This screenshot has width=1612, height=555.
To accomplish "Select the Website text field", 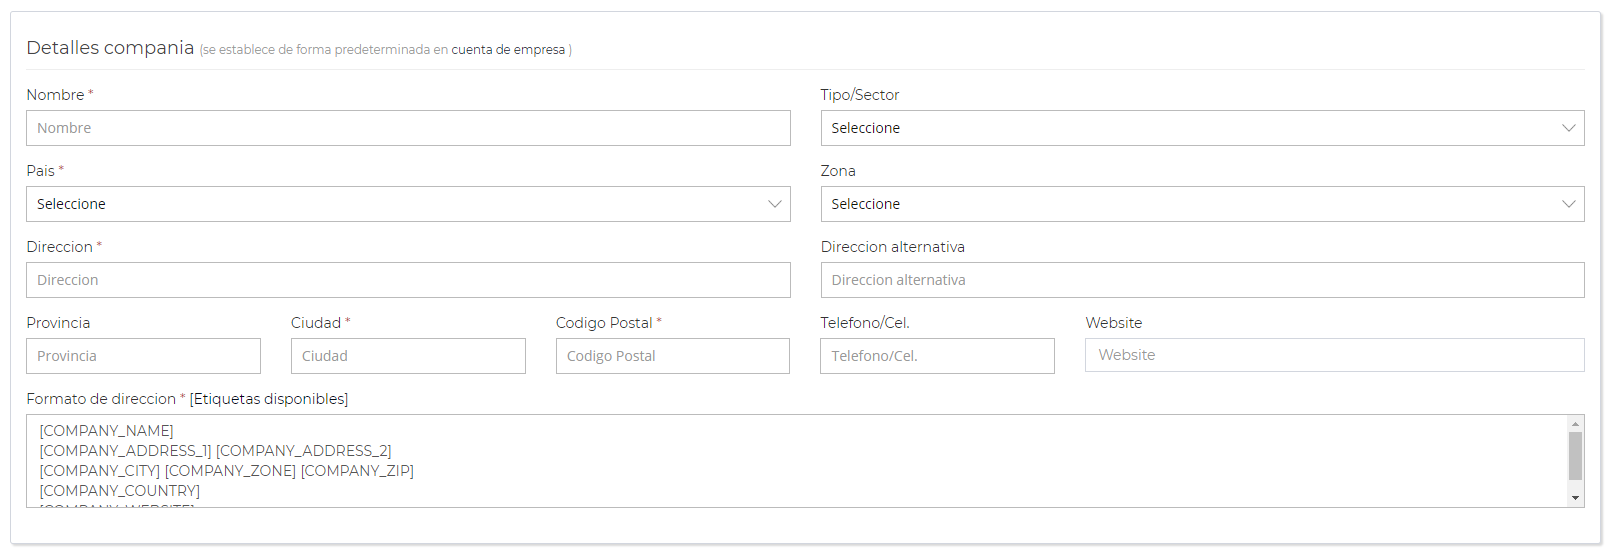I will tap(1334, 355).
